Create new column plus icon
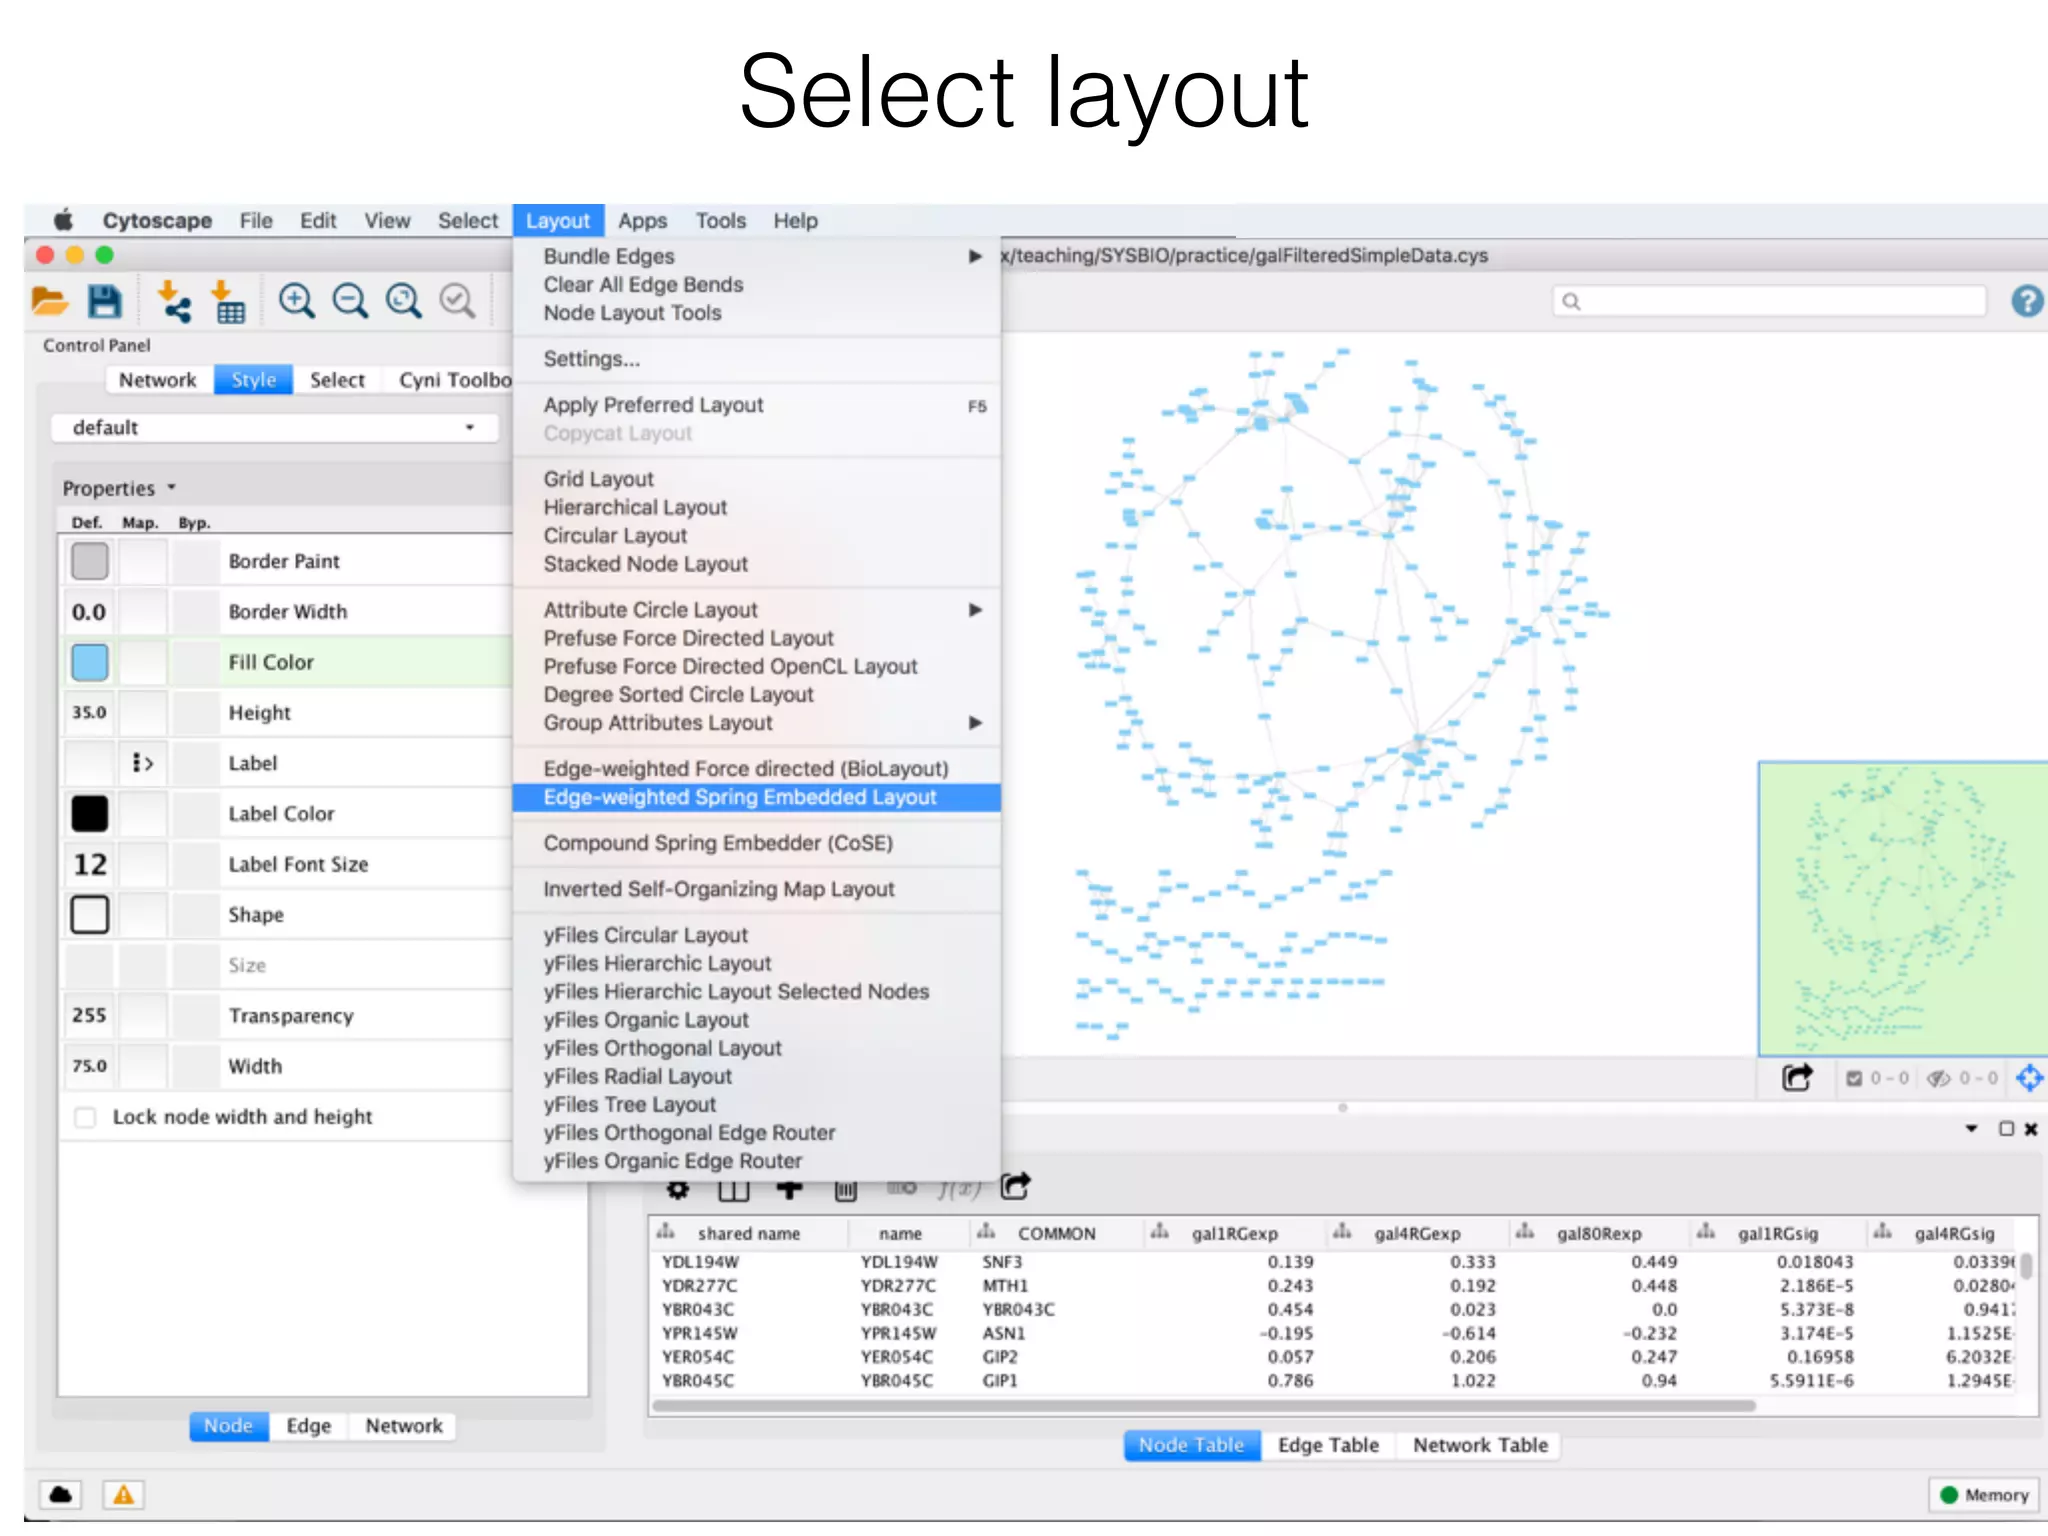The image size is (2048, 1536). (790, 1190)
